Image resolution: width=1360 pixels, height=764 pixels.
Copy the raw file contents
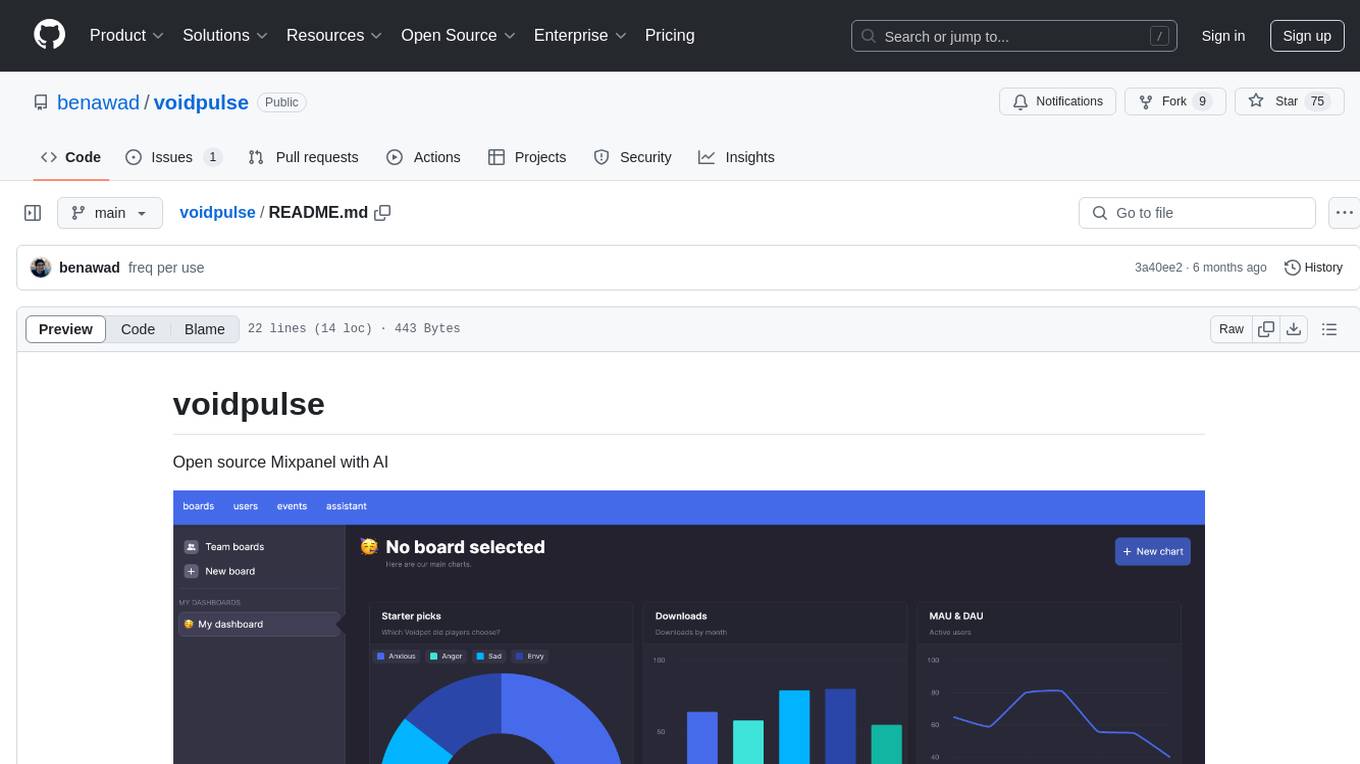1266,329
